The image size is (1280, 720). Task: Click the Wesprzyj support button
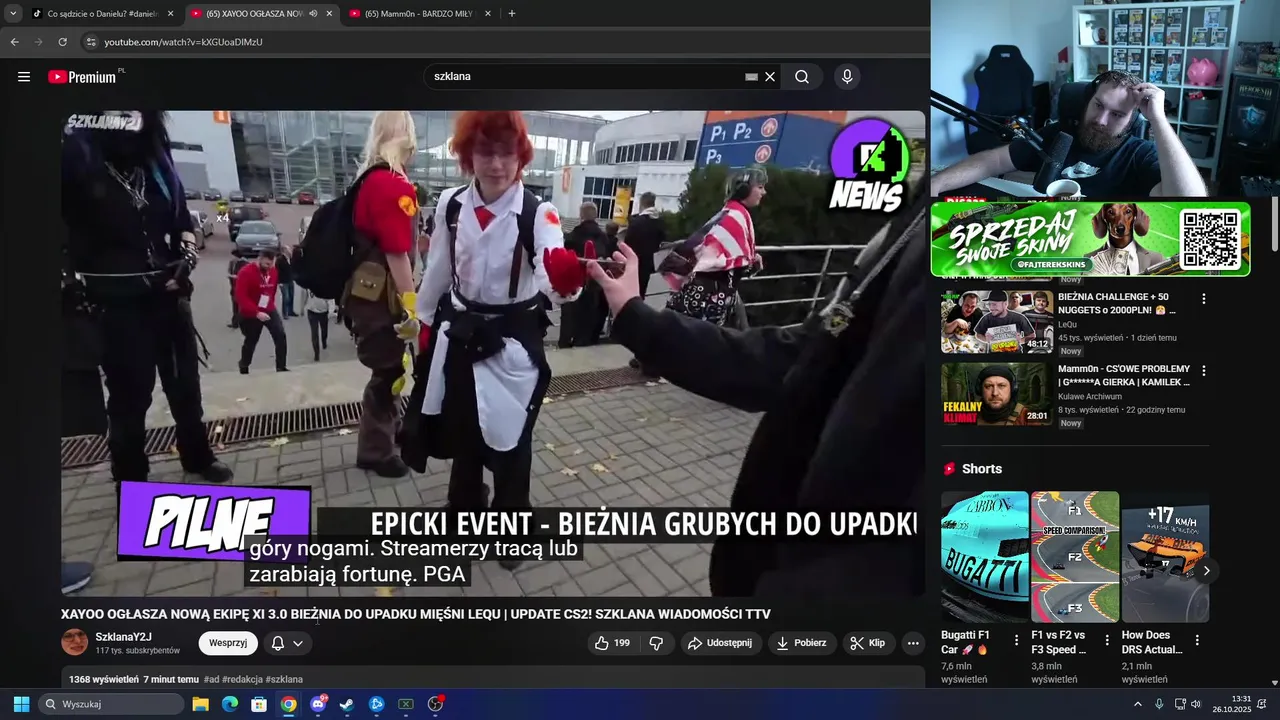pos(228,643)
